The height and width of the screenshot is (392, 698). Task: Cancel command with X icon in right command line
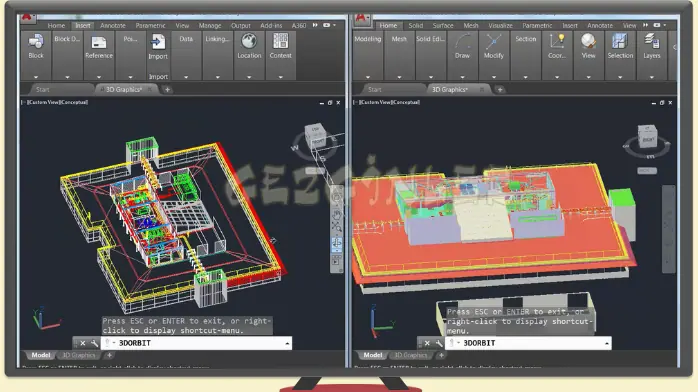pos(427,343)
